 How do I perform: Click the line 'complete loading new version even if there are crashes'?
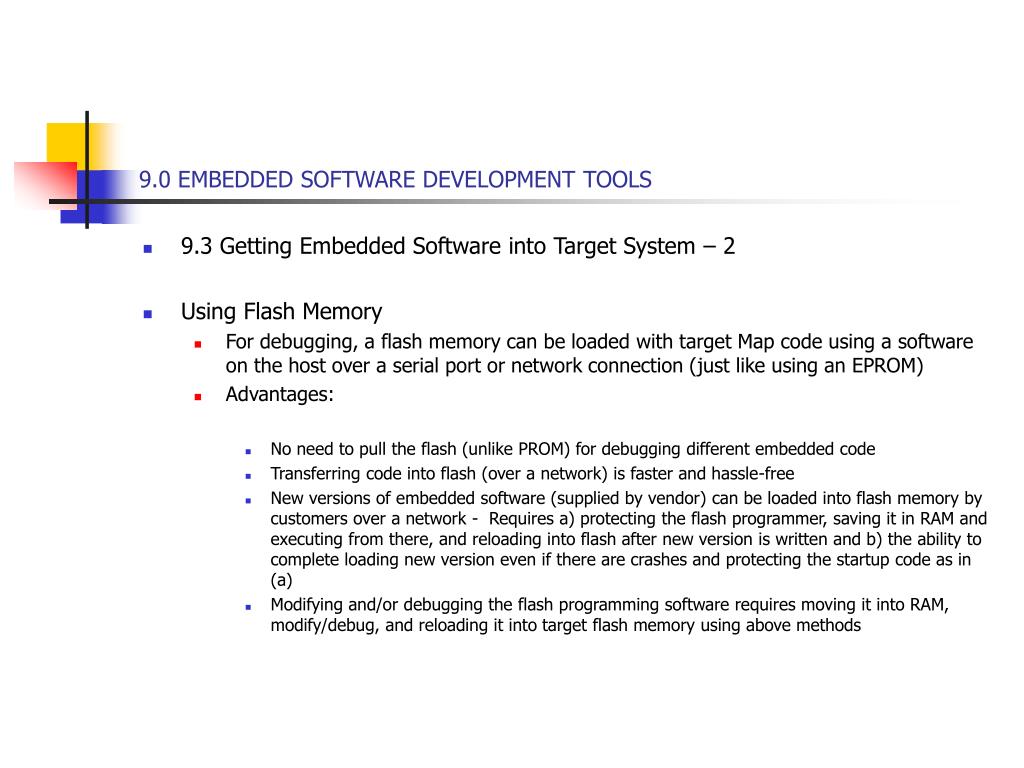click(x=620, y=560)
